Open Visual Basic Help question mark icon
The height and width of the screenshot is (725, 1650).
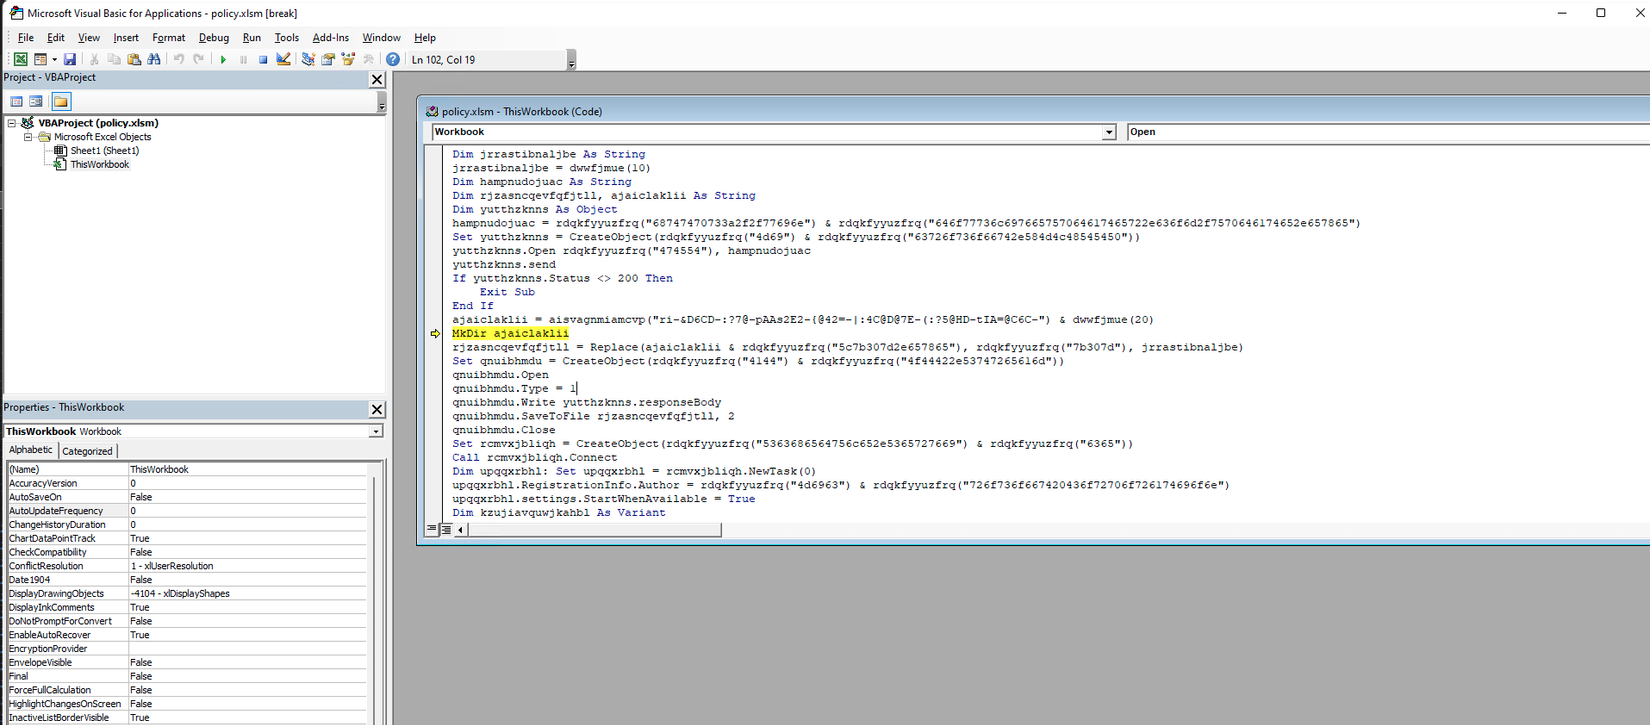(393, 60)
